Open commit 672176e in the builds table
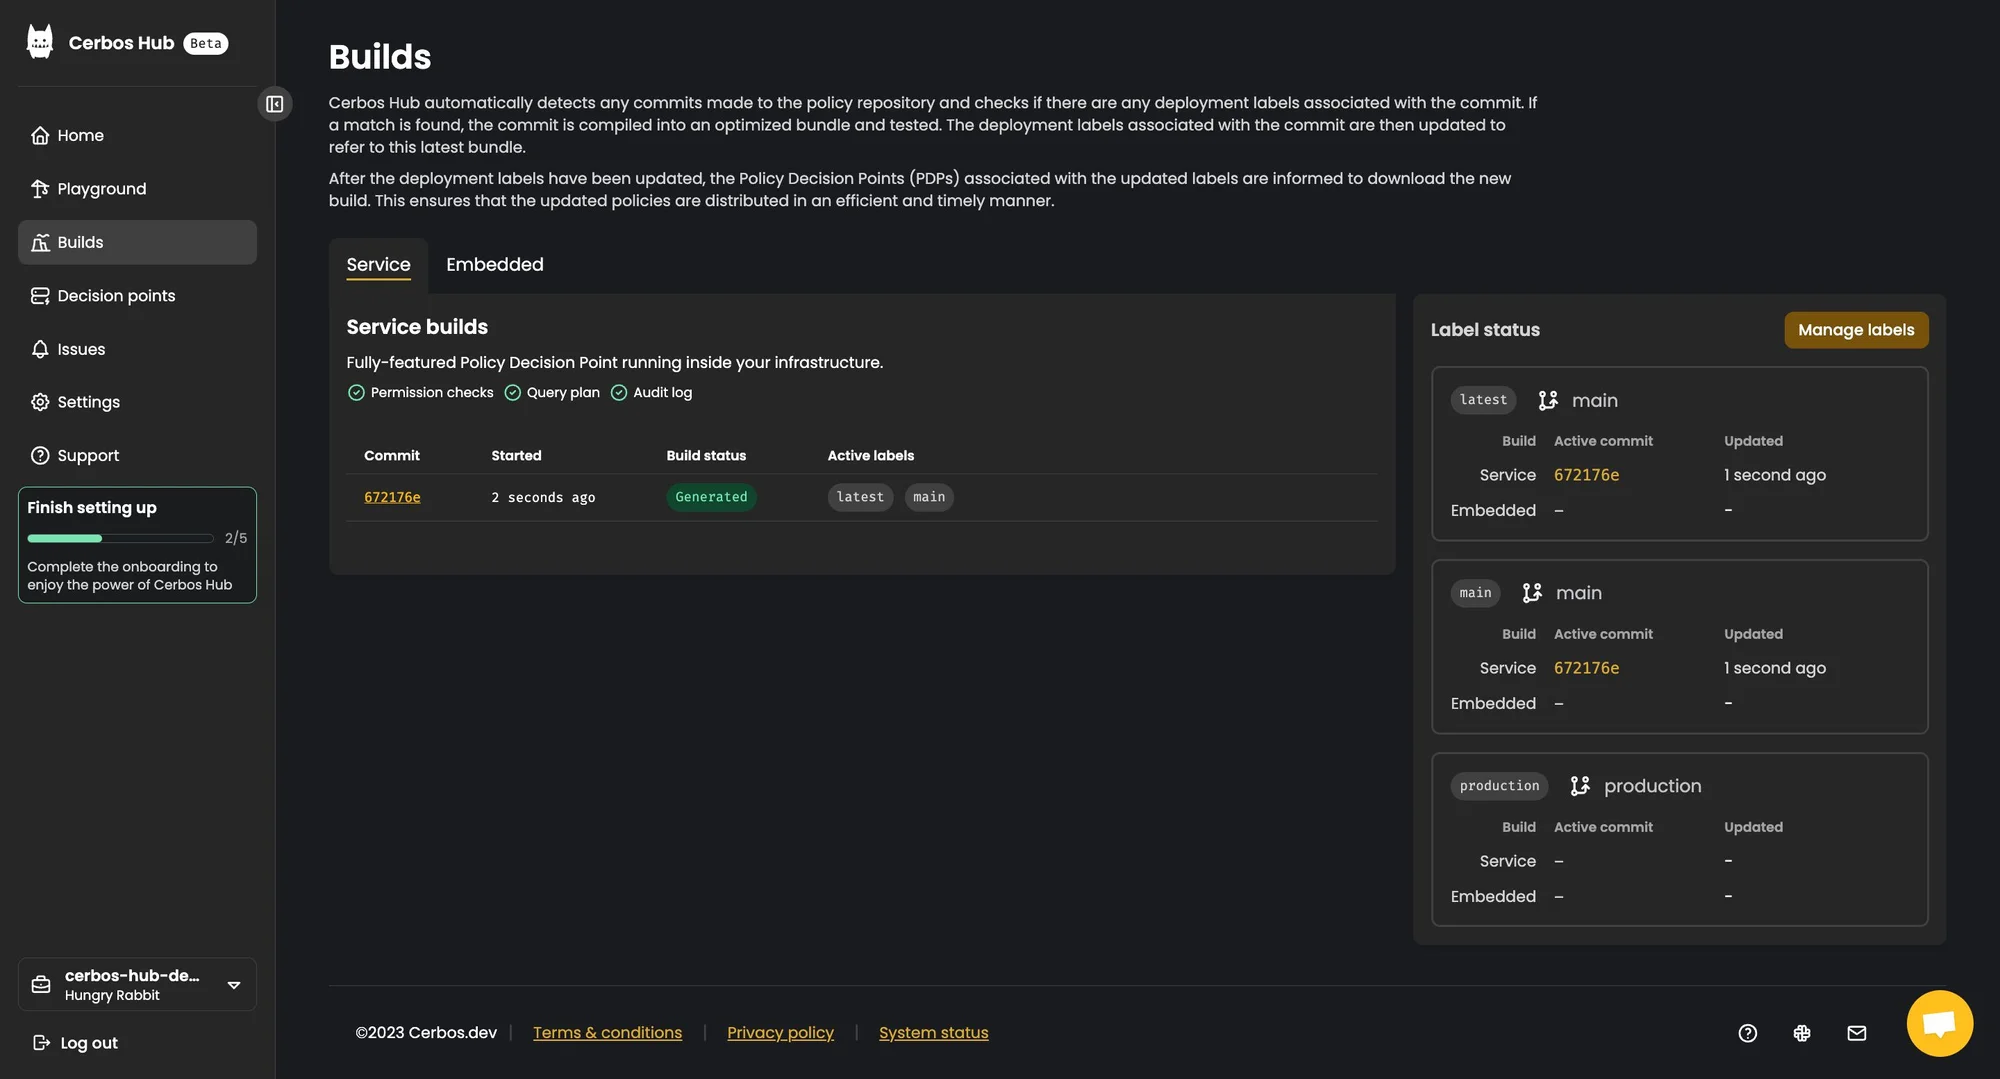 pyautogui.click(x=392, y=497)
